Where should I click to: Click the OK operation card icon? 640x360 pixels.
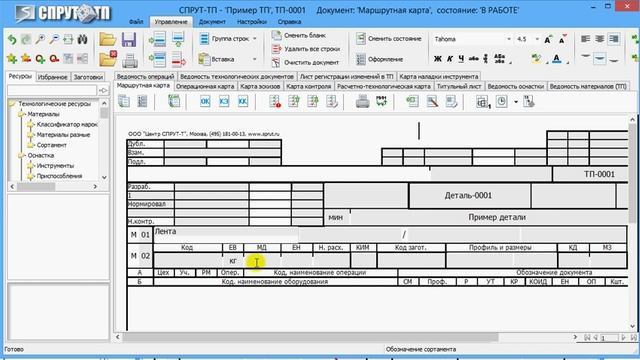[x=205, y=101]
